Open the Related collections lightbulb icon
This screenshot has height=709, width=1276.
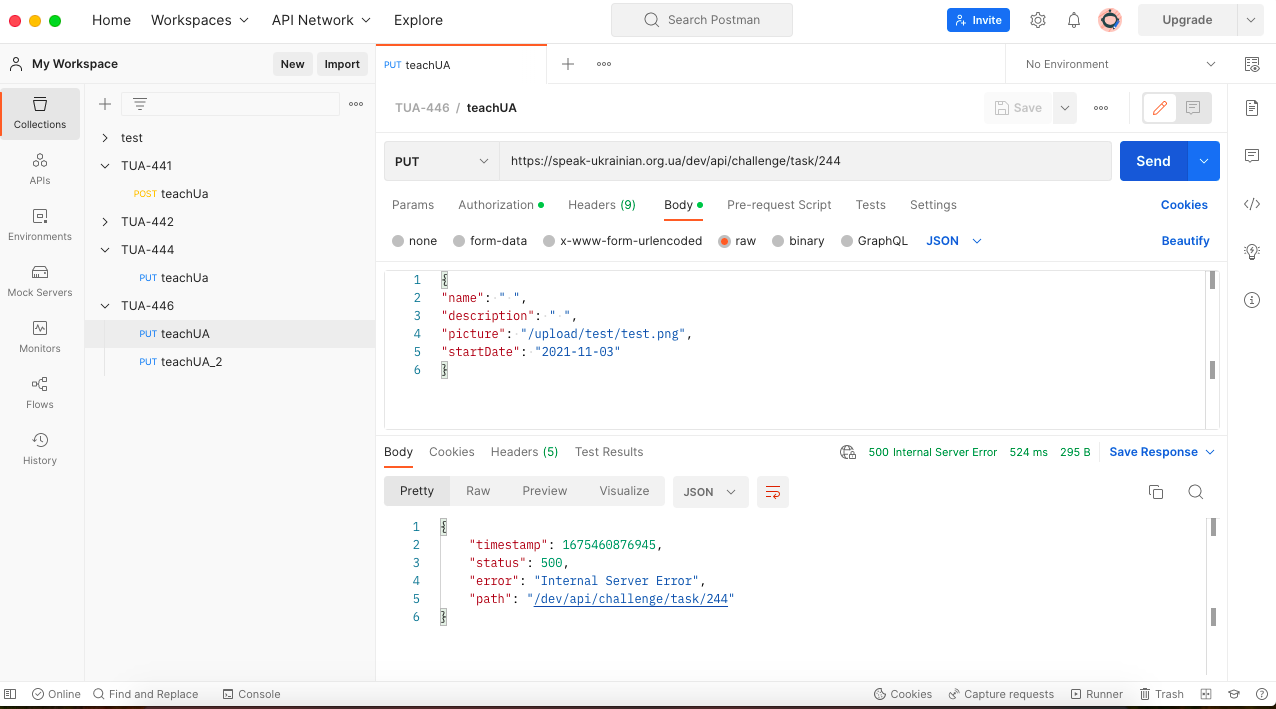(x=1252, y=252)
